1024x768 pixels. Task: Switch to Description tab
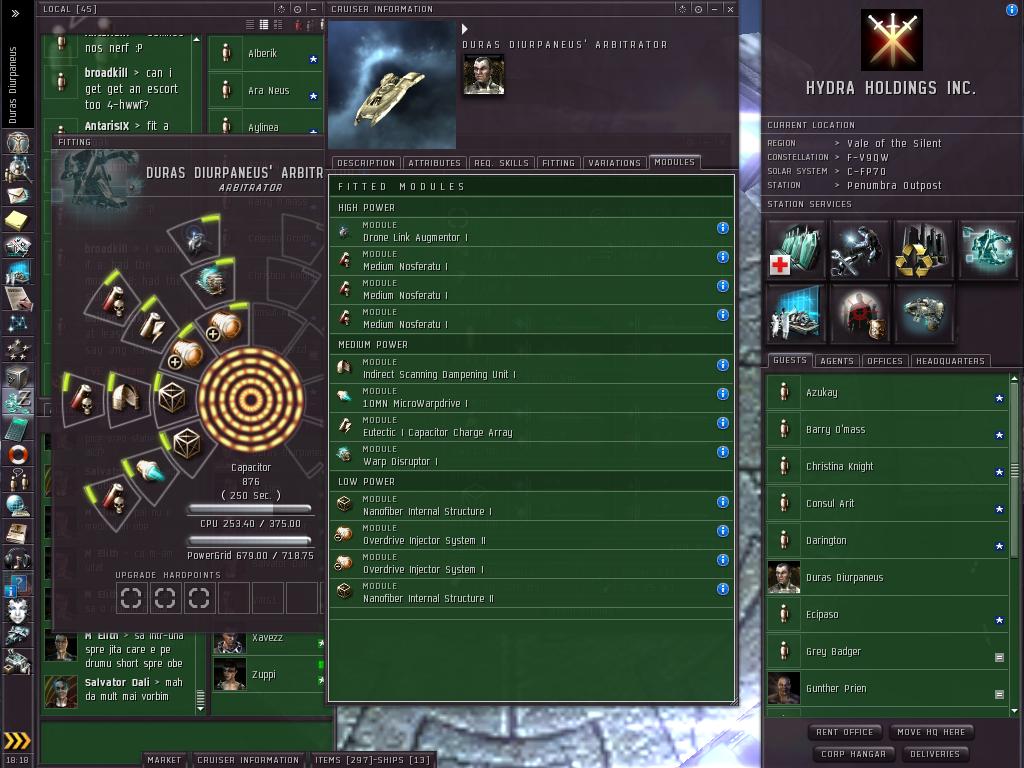click(x=366, y=163)
